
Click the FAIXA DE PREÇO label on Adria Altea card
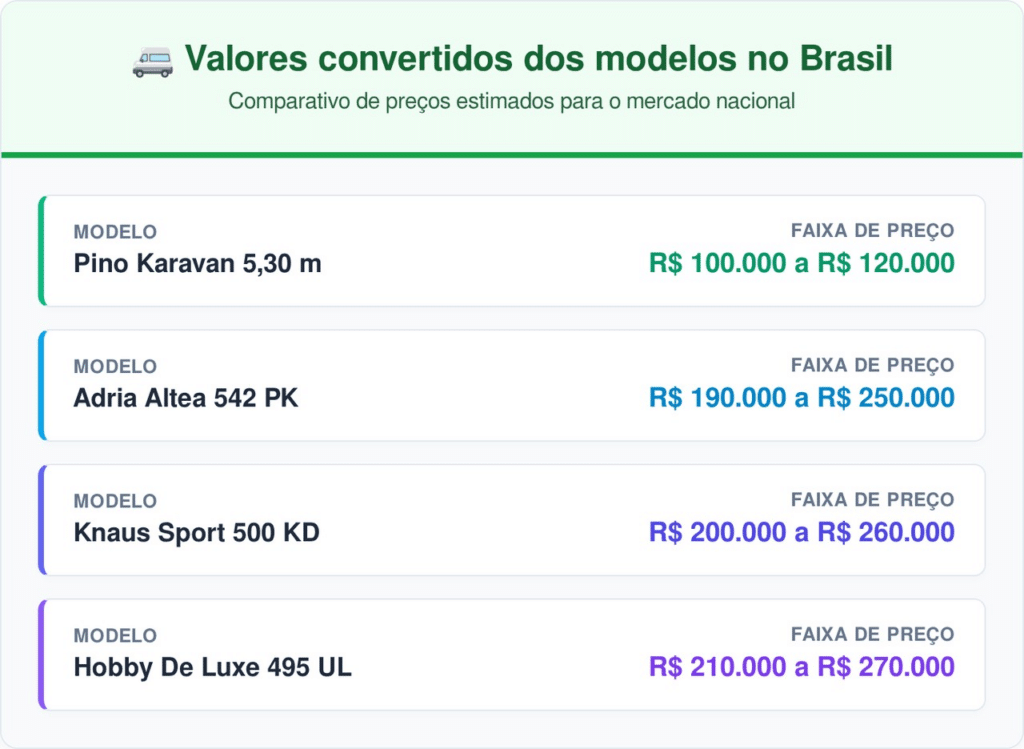point(872,365)
